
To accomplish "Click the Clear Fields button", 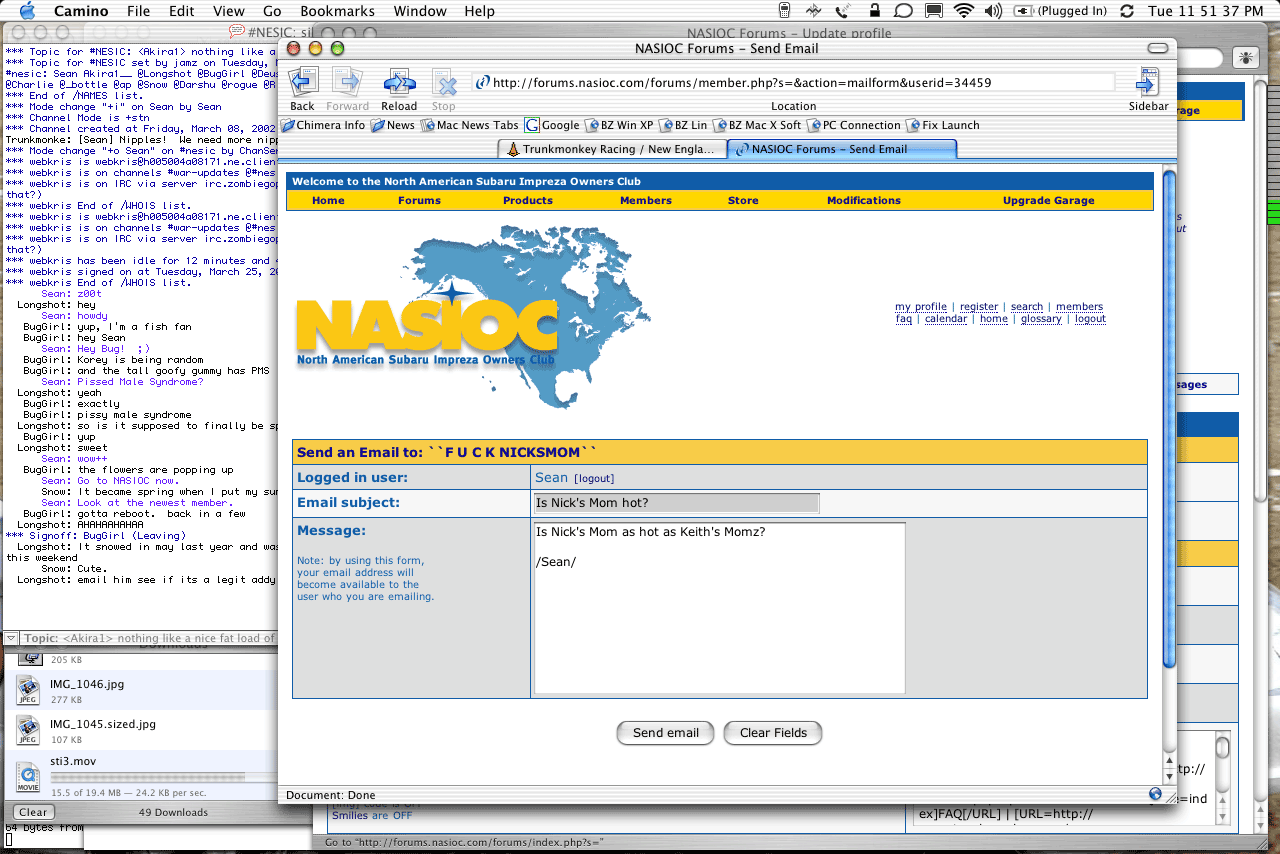I will pyautogui.click(x=773, y=733).
